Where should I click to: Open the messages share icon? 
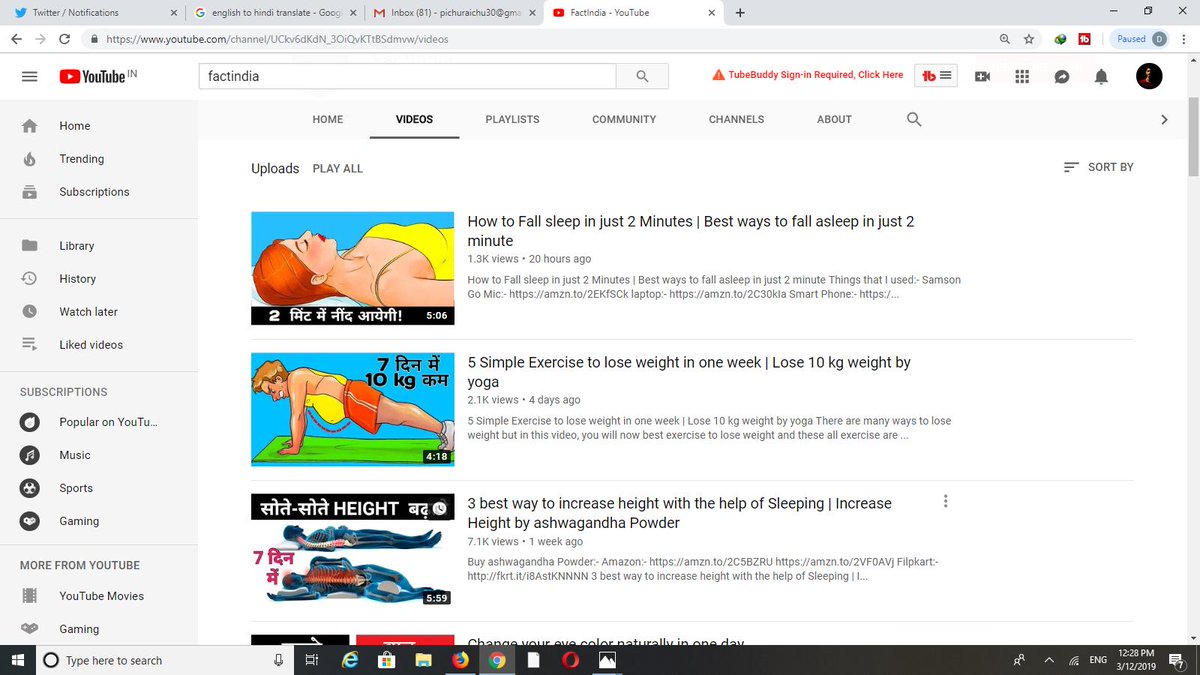[x=1062, y=77]
